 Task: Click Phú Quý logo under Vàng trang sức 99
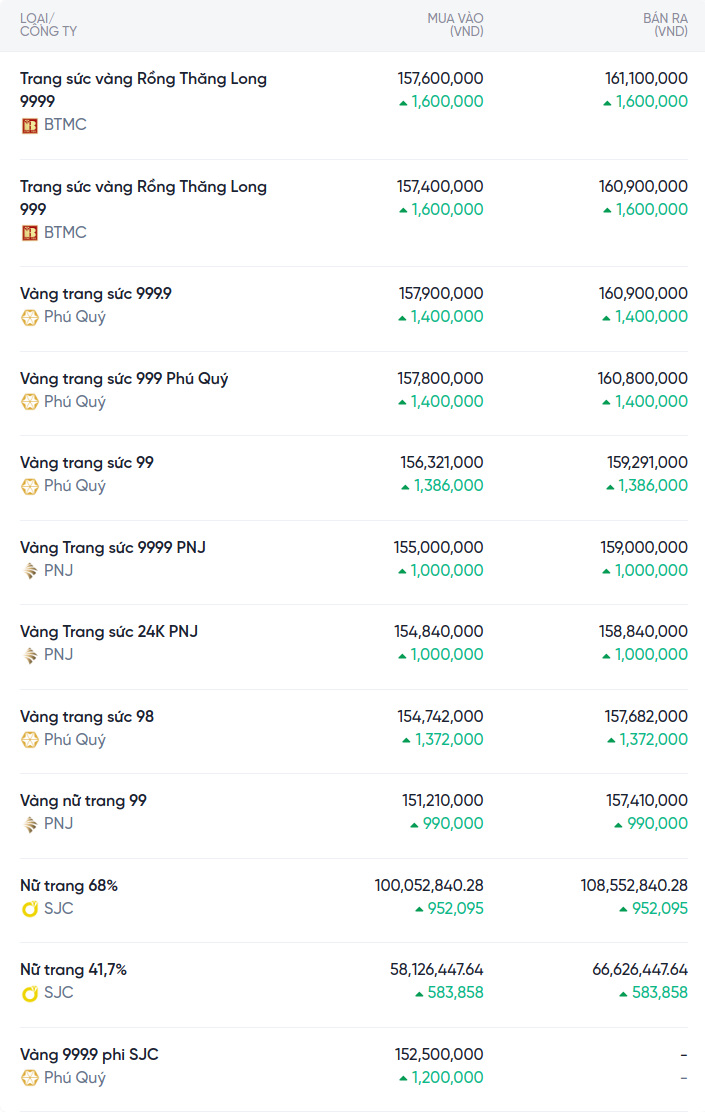tap(29, 486)
